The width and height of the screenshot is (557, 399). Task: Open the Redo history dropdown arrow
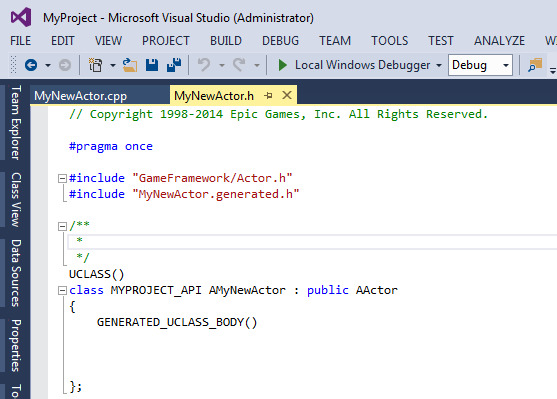pyautogui.click(x=256, y=65)
